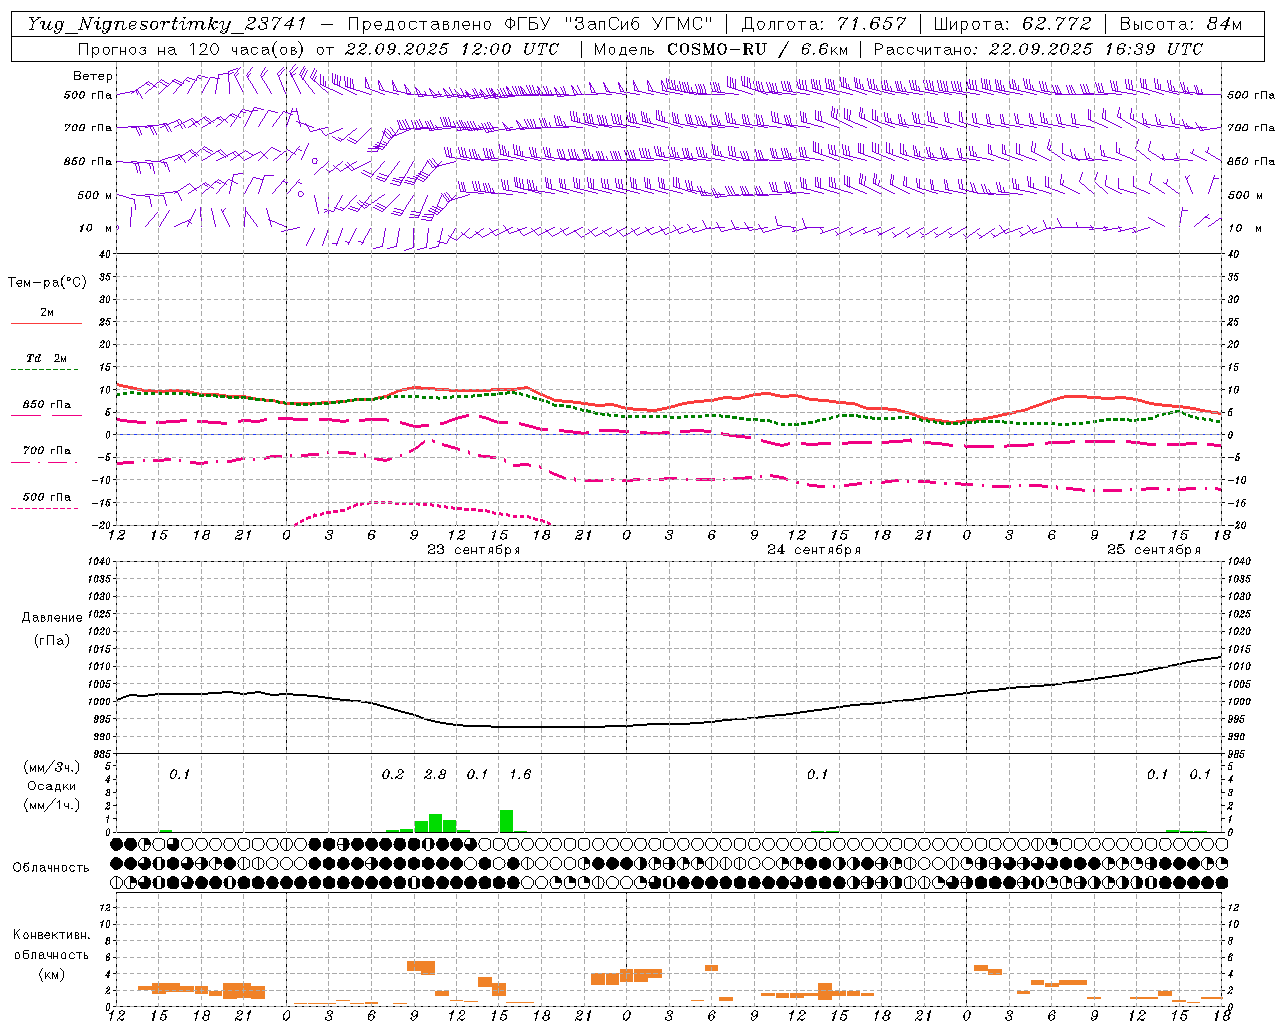Click the Ветер panel label
This screenshot has height=1024, width=1280.
tap(92, 76)
